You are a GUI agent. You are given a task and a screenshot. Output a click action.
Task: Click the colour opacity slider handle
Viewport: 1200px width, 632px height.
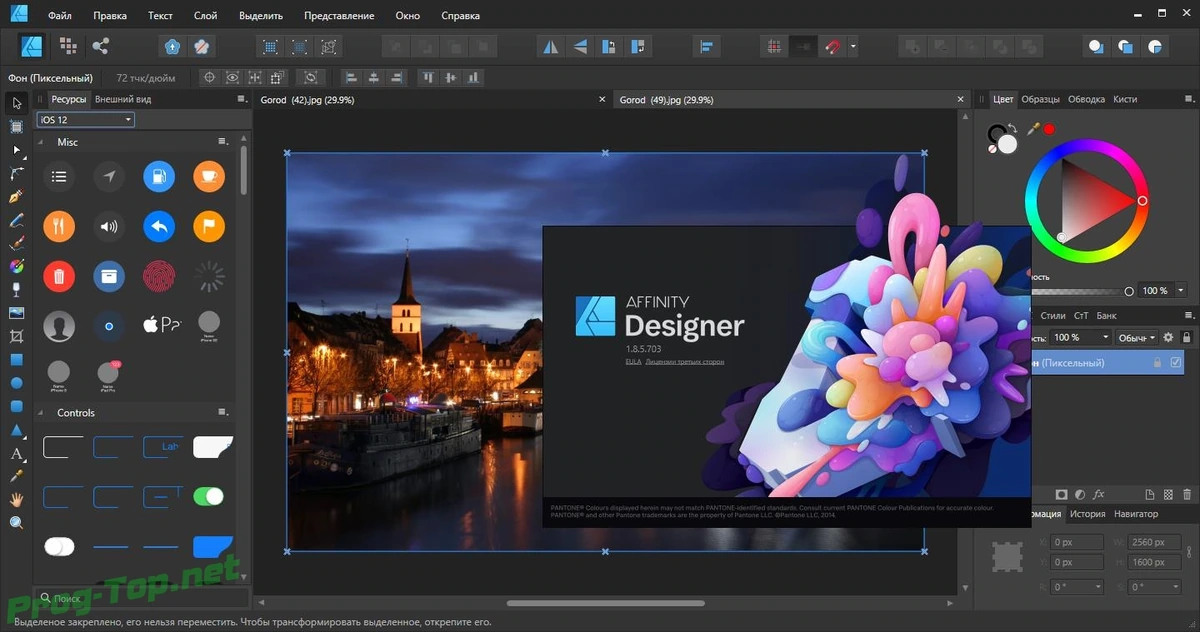[1129, 291]
